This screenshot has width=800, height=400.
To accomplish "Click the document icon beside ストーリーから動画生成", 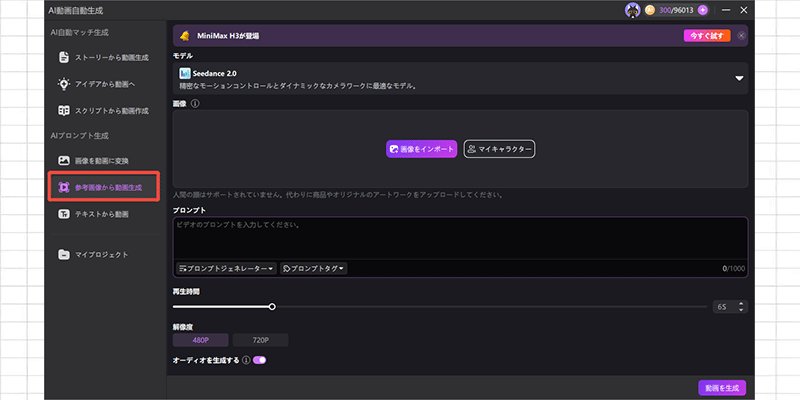I will (x=64, y=57).
